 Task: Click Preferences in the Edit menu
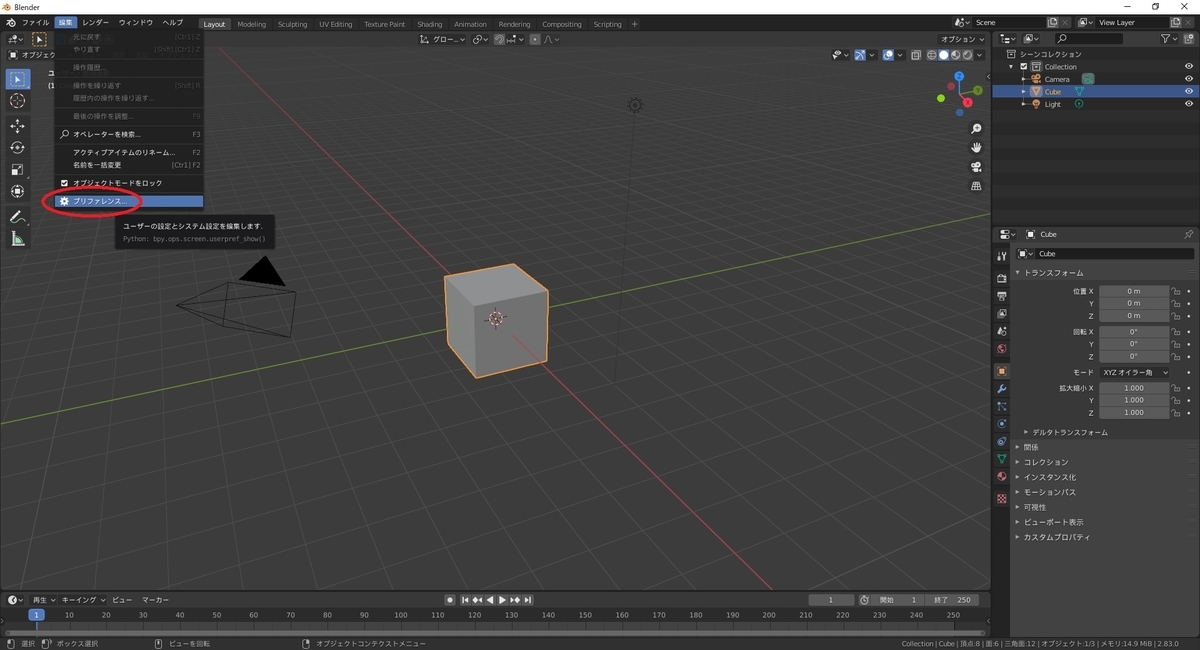coord(129,201)
